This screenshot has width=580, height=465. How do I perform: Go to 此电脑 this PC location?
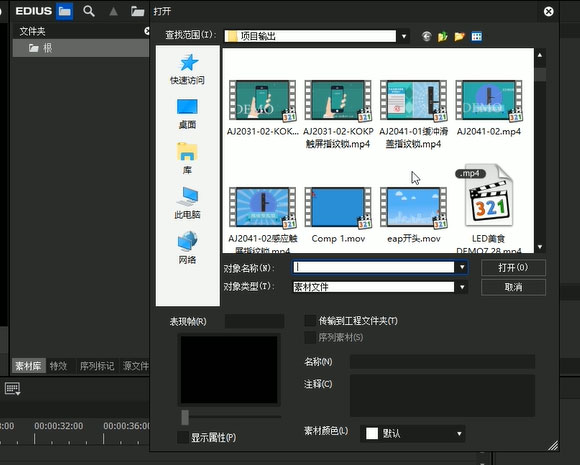[188, 203]
